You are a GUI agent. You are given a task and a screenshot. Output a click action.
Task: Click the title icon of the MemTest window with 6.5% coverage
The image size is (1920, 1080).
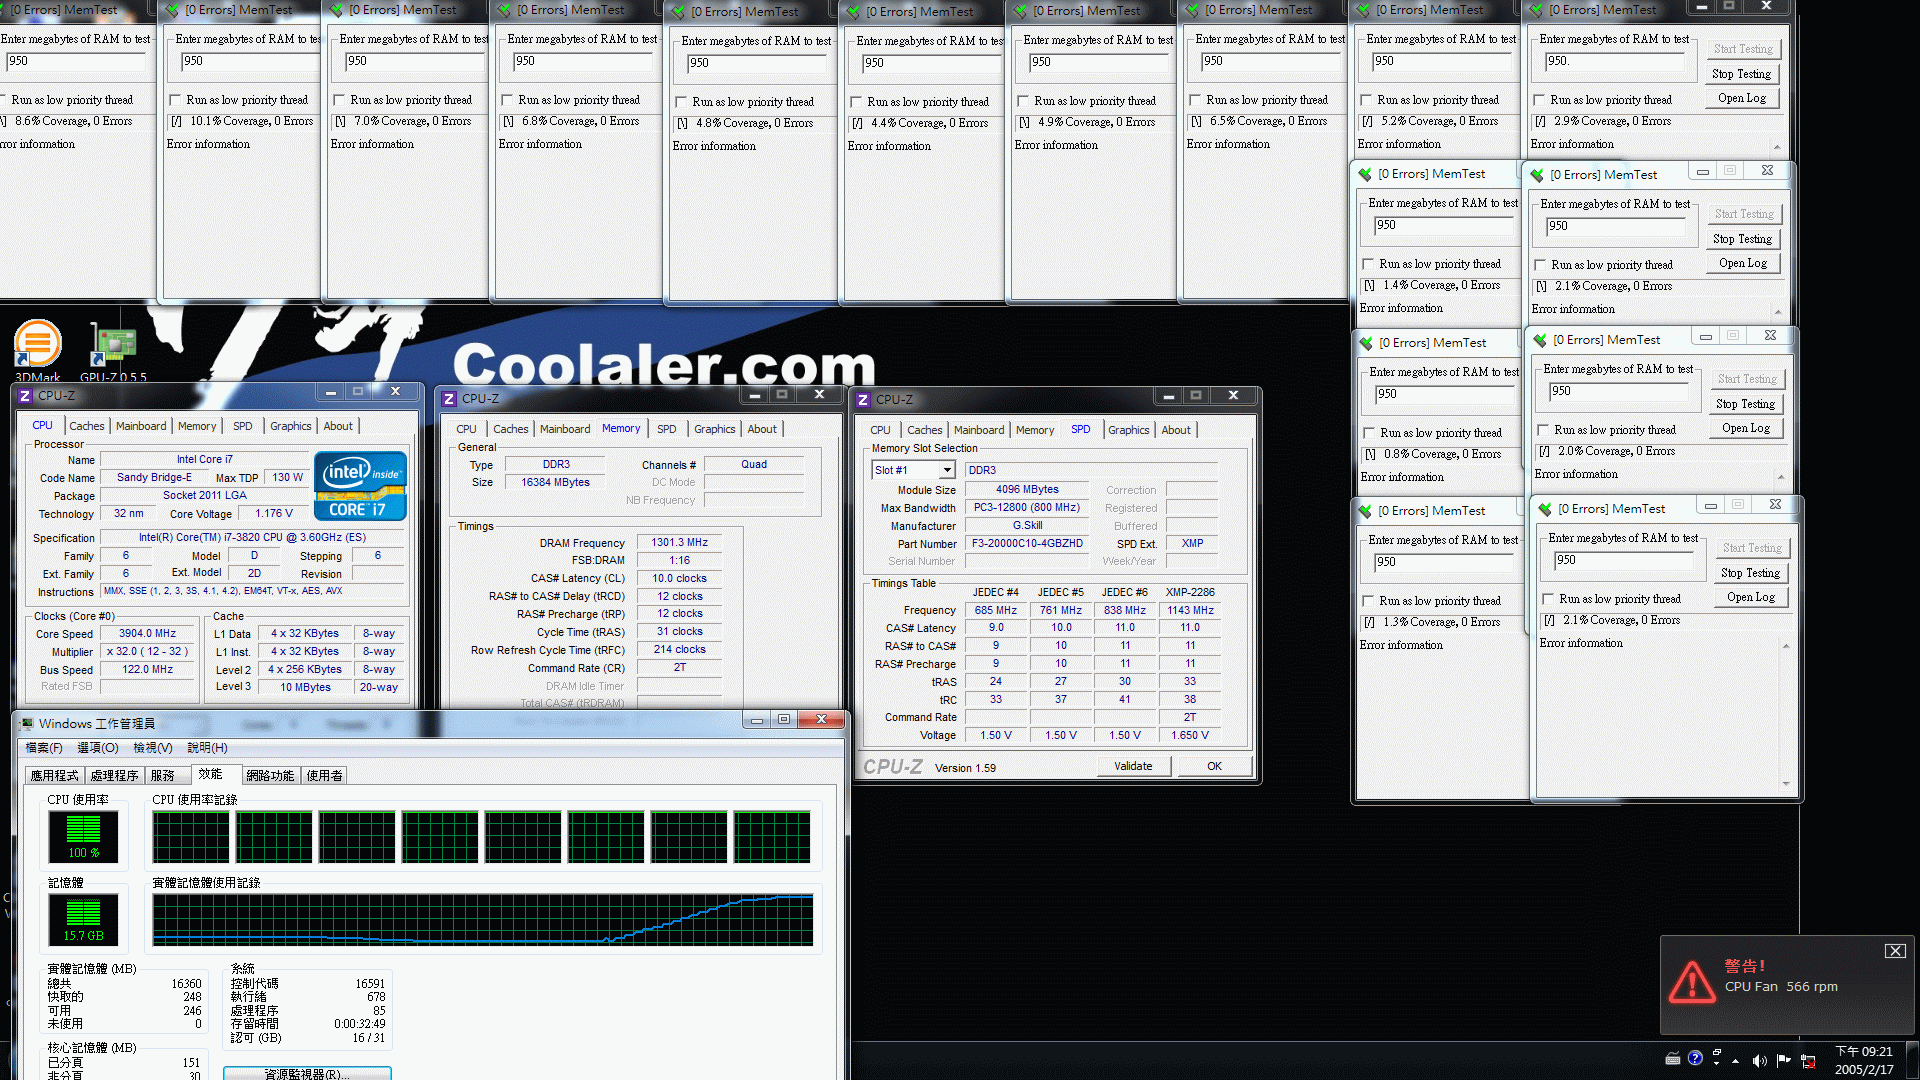(1192, 10)
